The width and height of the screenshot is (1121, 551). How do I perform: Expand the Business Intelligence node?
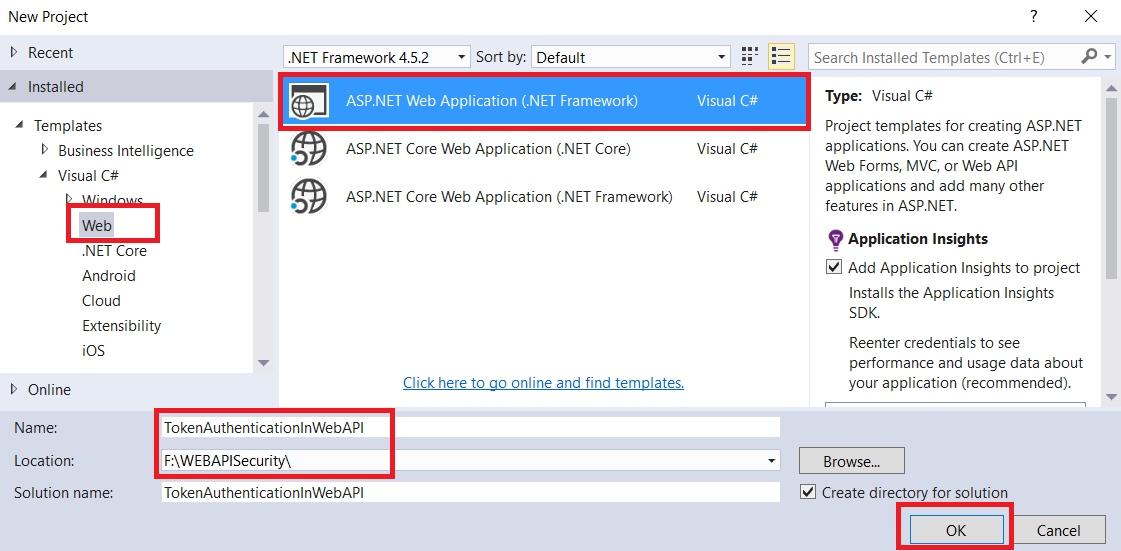pos(45,150)
